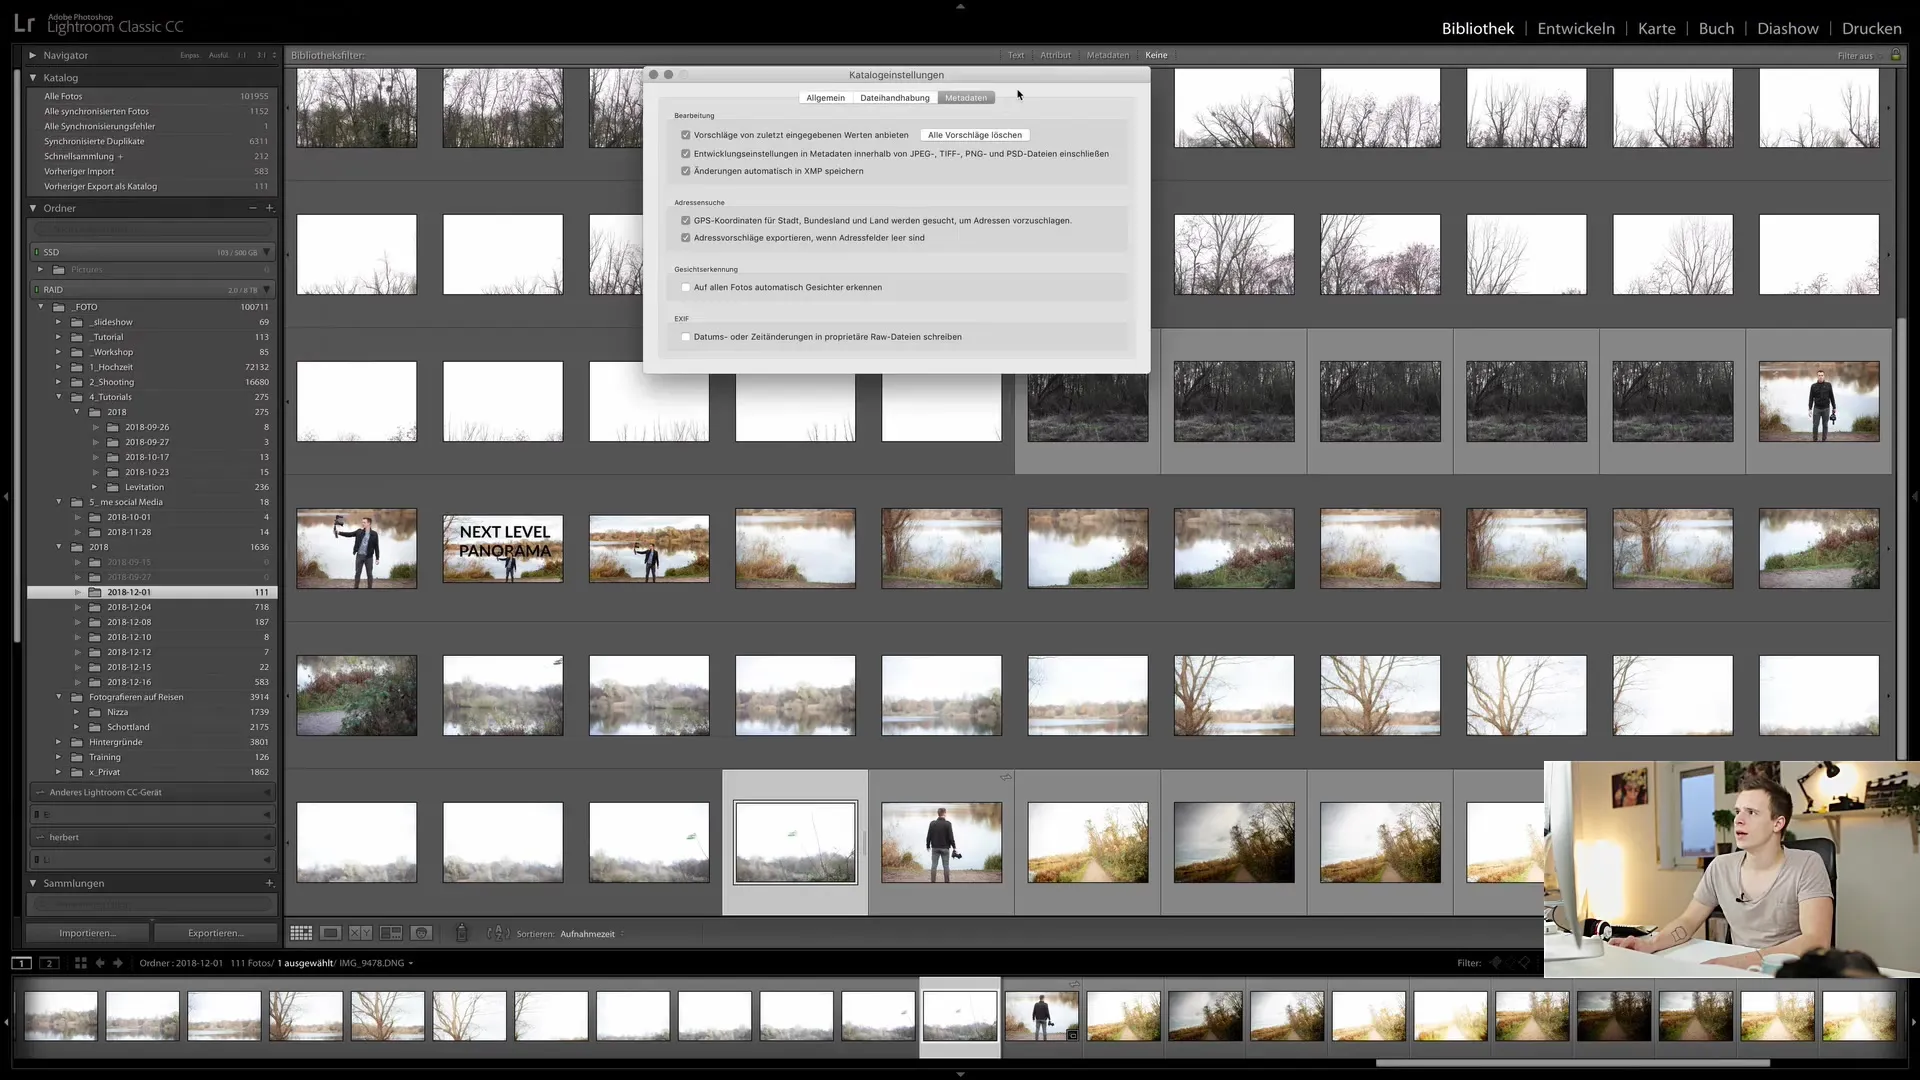Collapse the Sammlungen panel
Viewport: 1920px width, 1080px height.
33,883
